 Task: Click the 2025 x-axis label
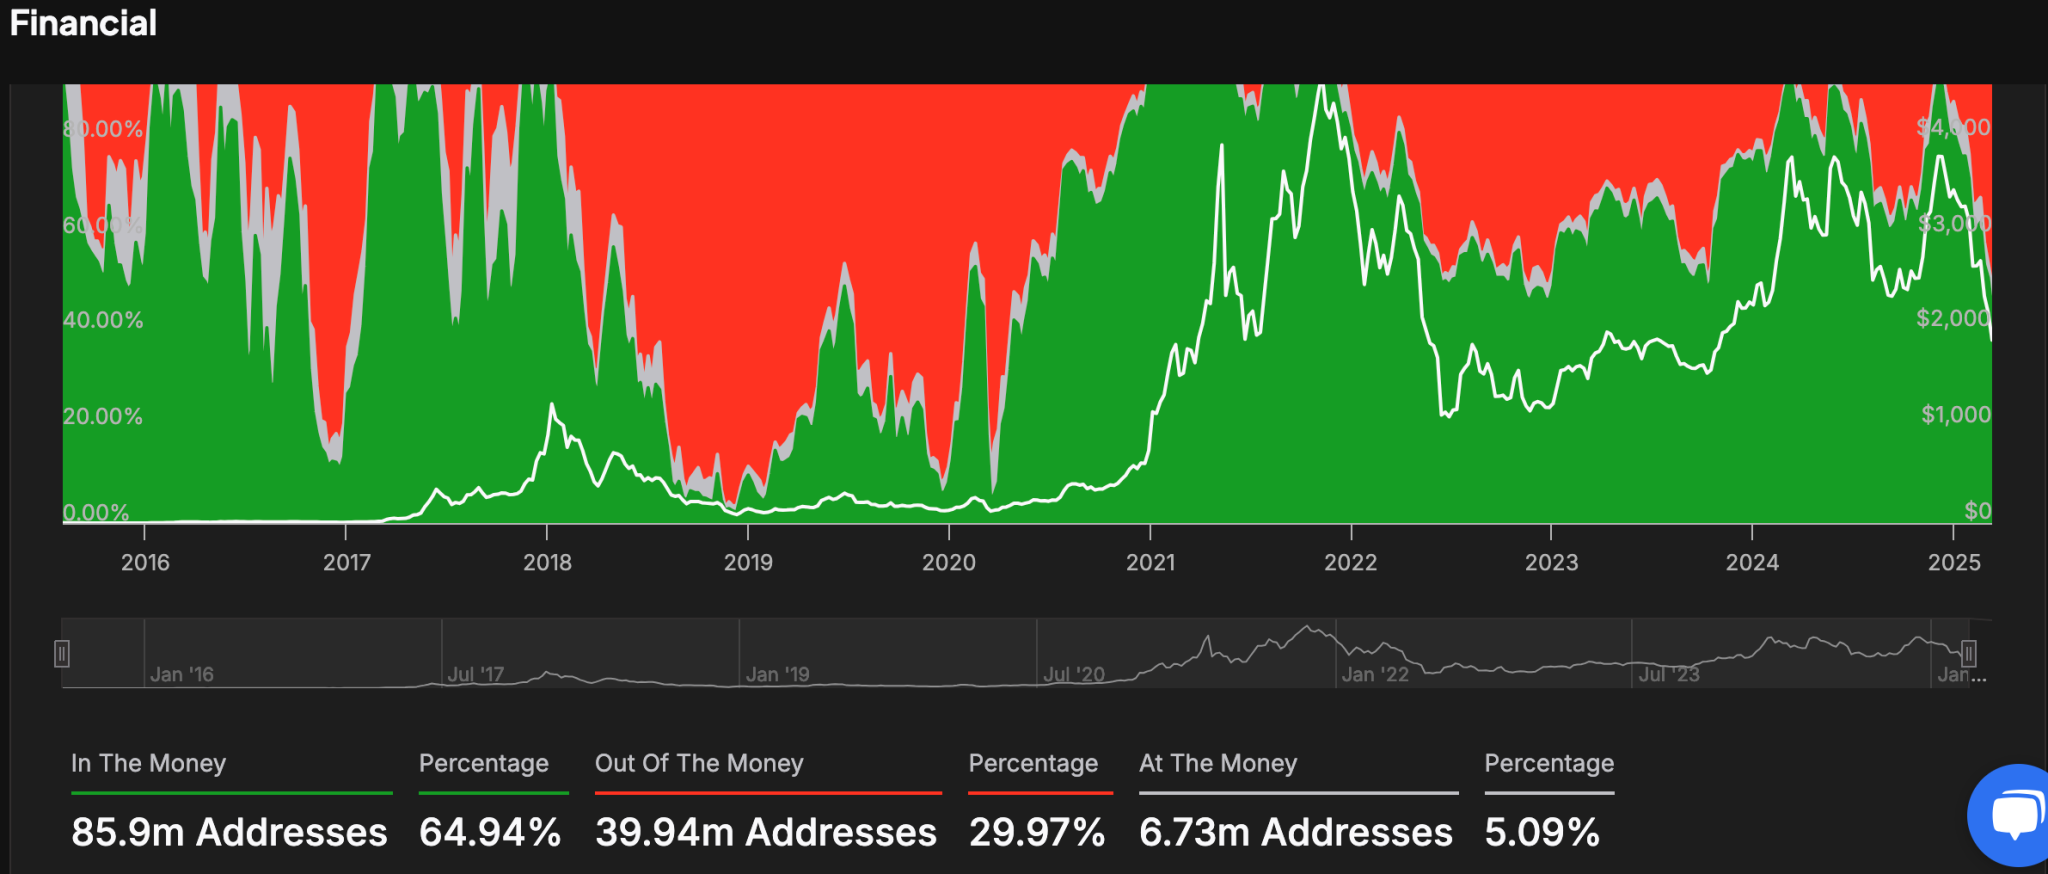[1954, 562]
